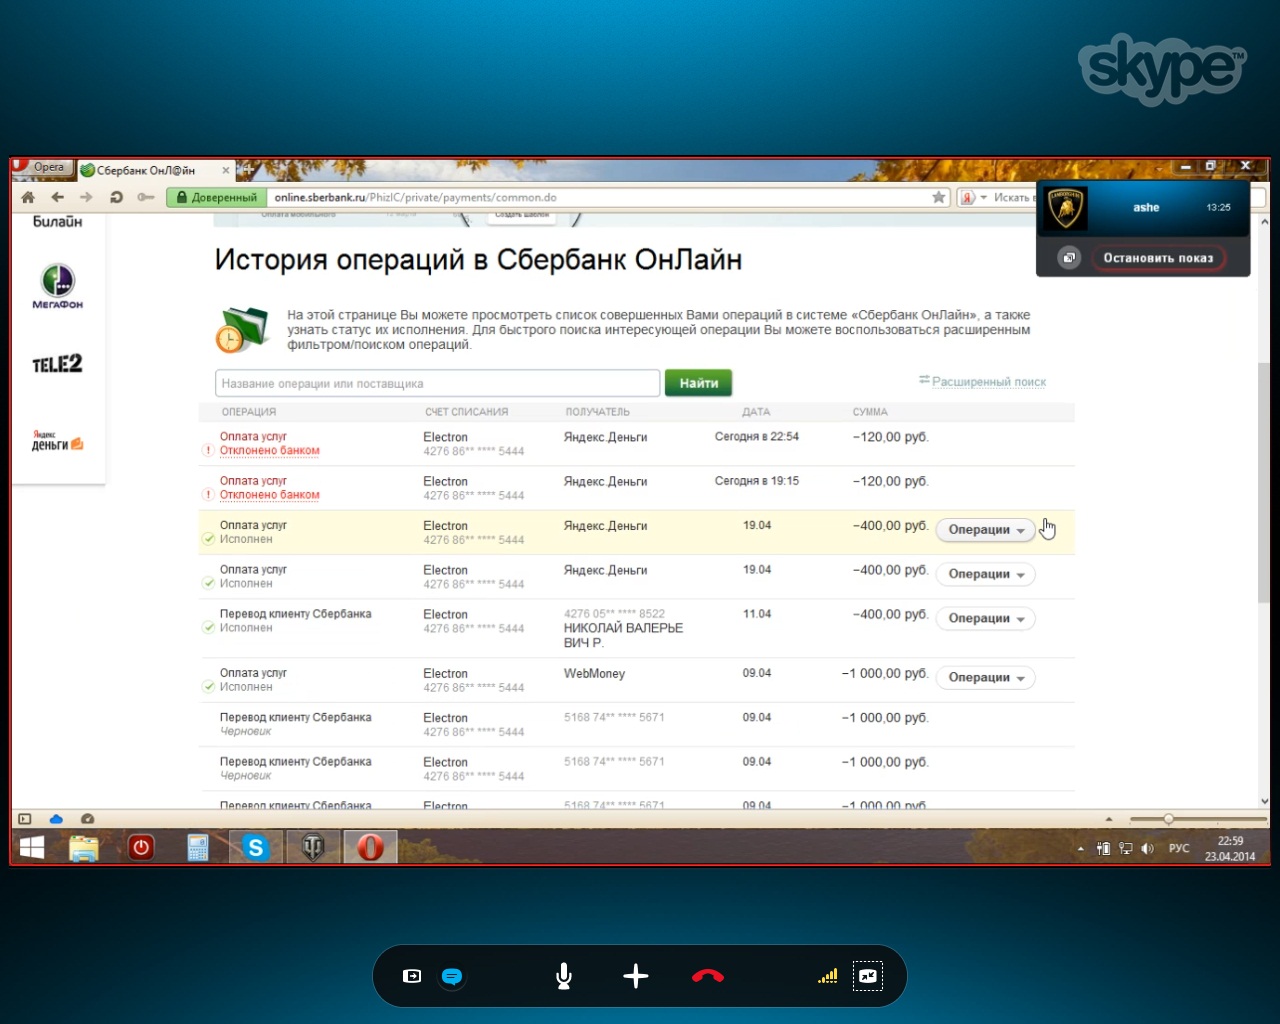This screenshot has height=1024, width=1280.
Task: Open the Opera menu button
Action: 41,167
